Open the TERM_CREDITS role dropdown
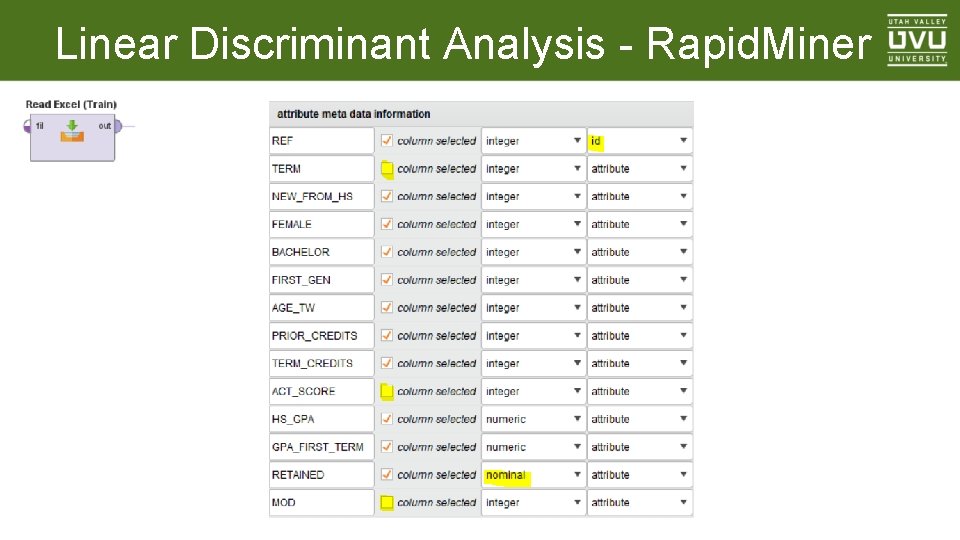The height and width of the screenshot is (540, 960). tap(640, 363)
